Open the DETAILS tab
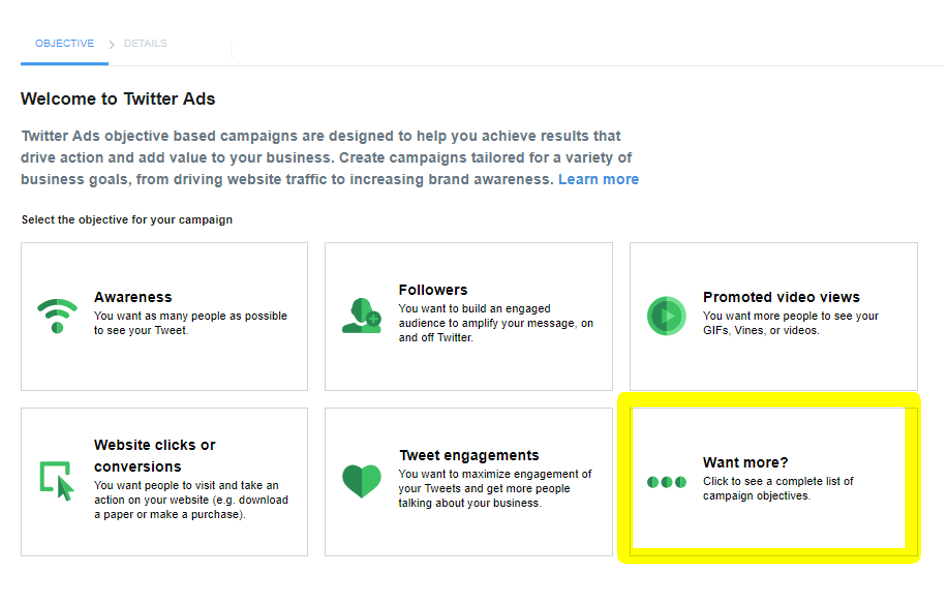The image size is (949, 601). [145, 44]
